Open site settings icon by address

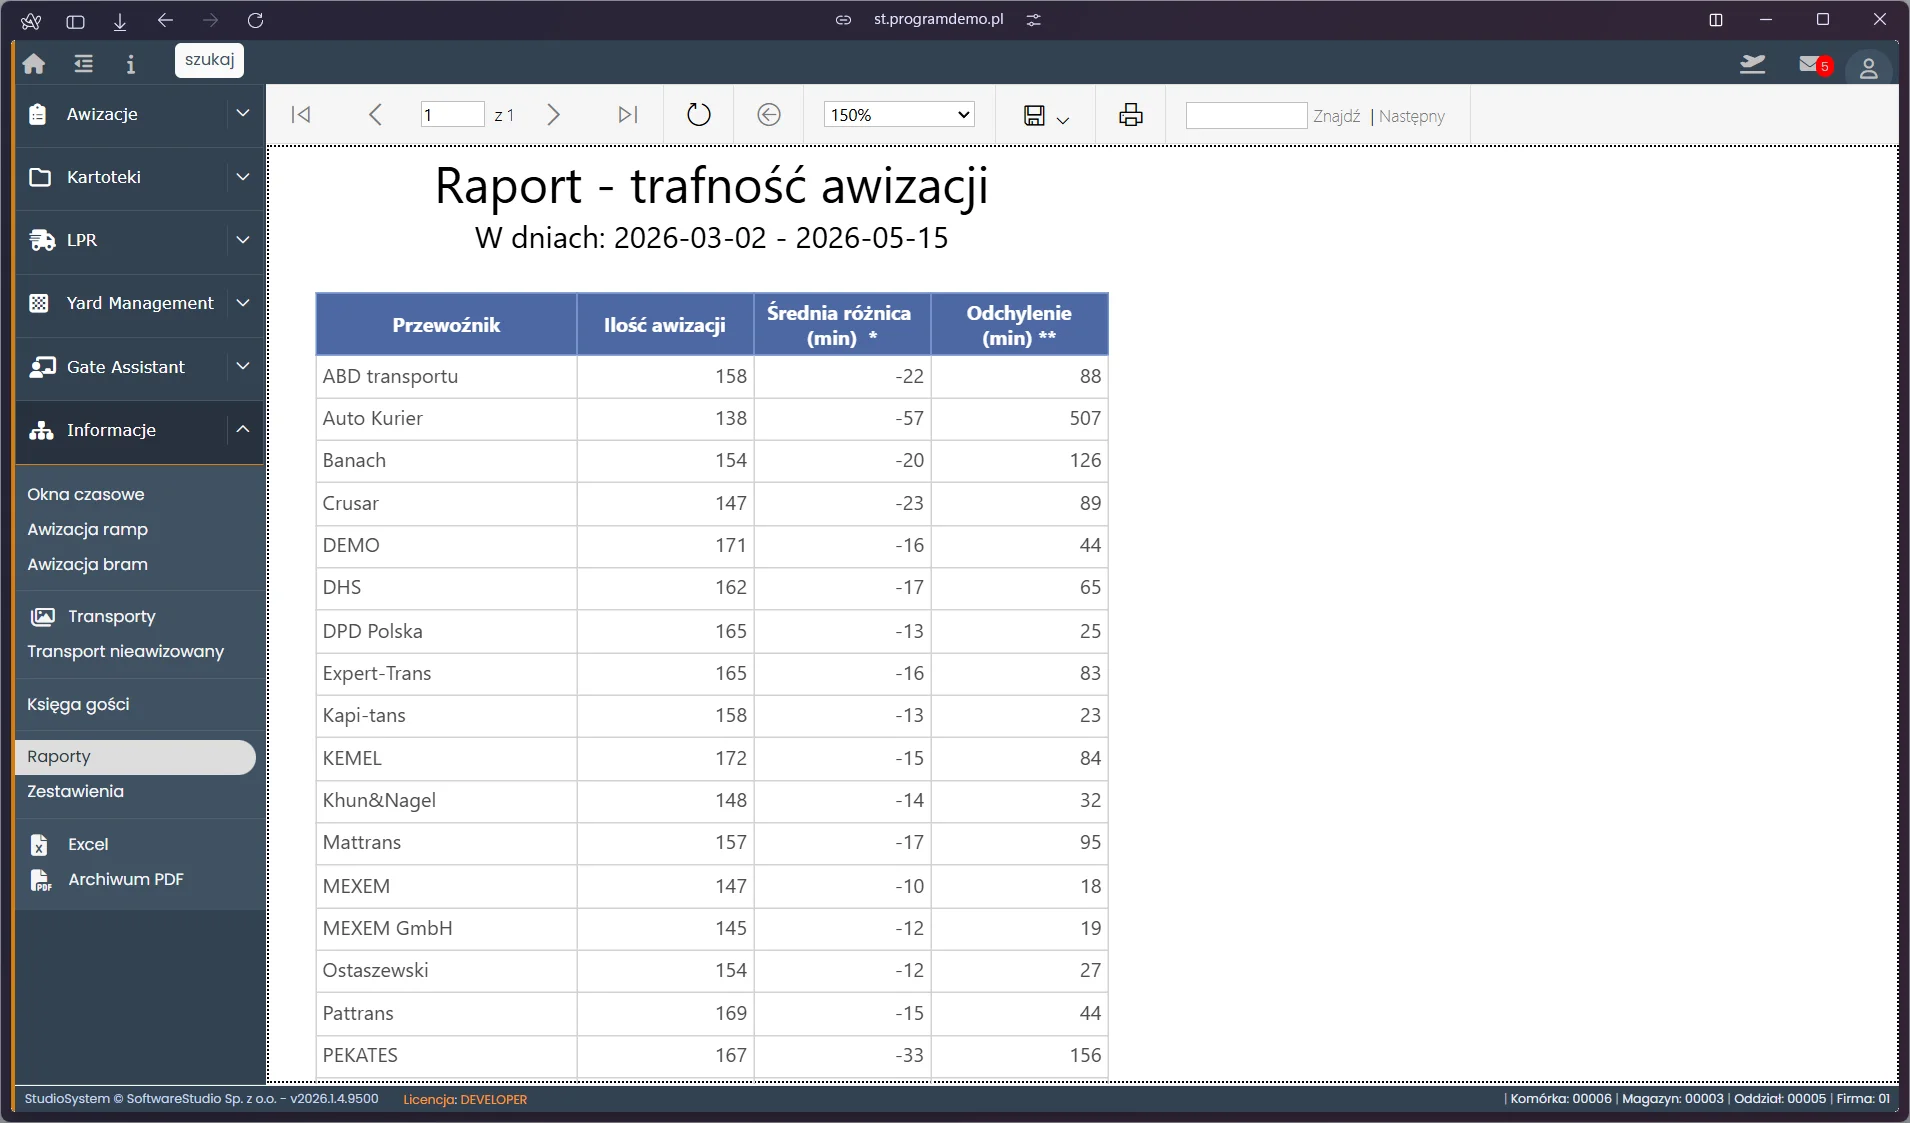[1034, 20]
